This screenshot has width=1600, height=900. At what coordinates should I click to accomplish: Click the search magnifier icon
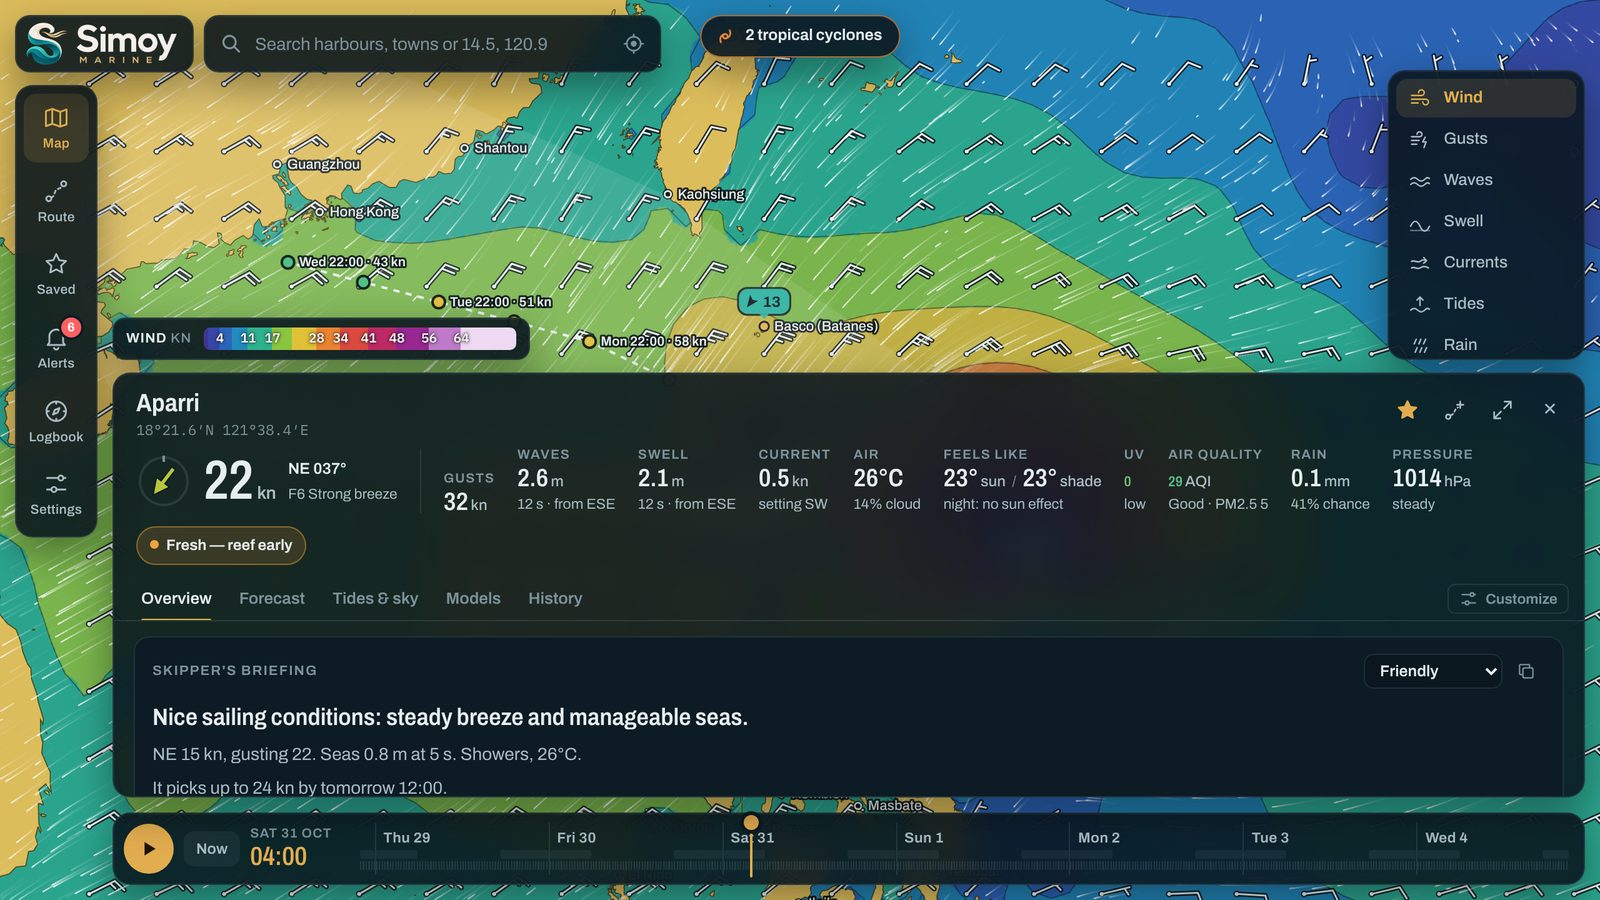coord(231,44)
